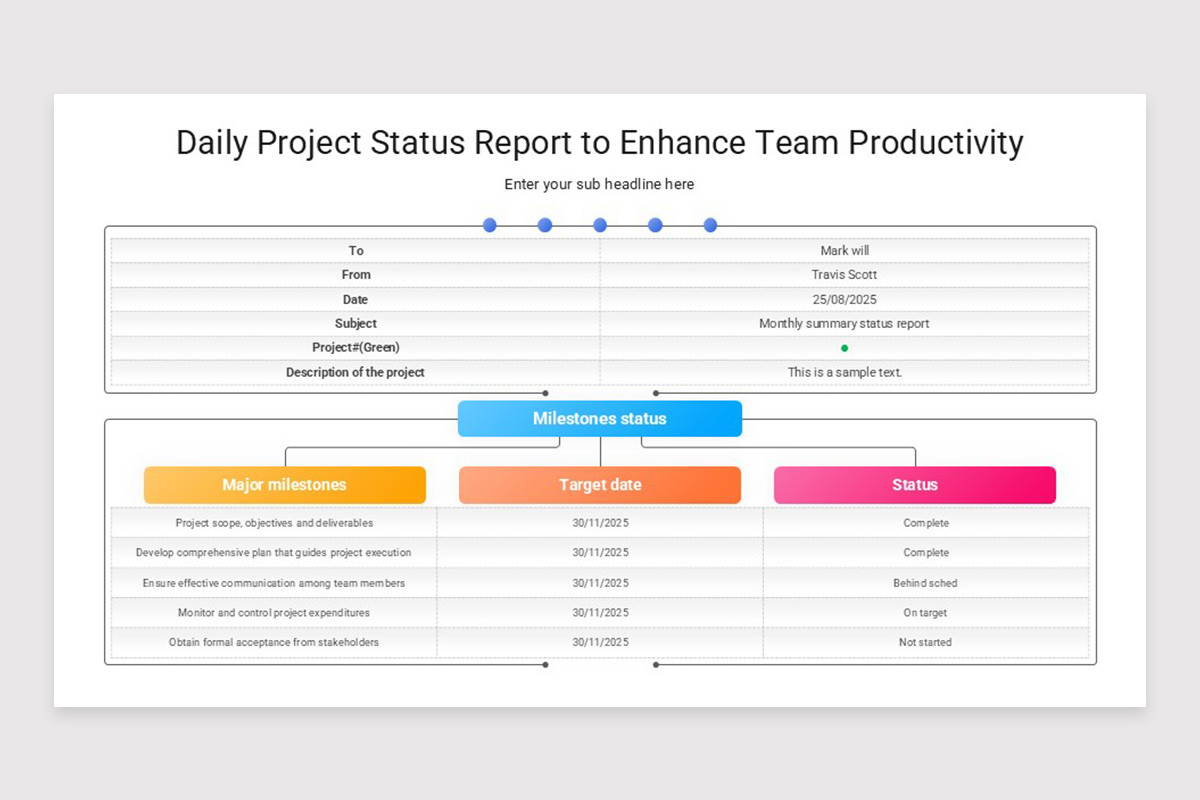1200x800 pixels.
Task: Click the dot beneath the milestones table
Action: tap(545, 663)
